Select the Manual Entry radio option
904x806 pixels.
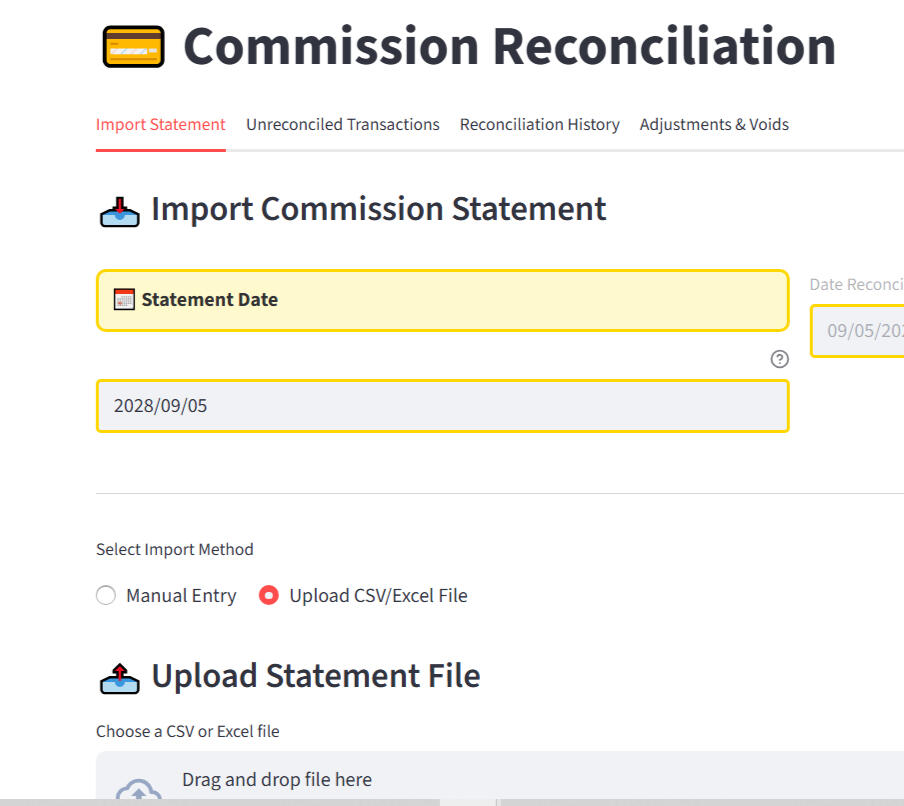coord(106,596)
